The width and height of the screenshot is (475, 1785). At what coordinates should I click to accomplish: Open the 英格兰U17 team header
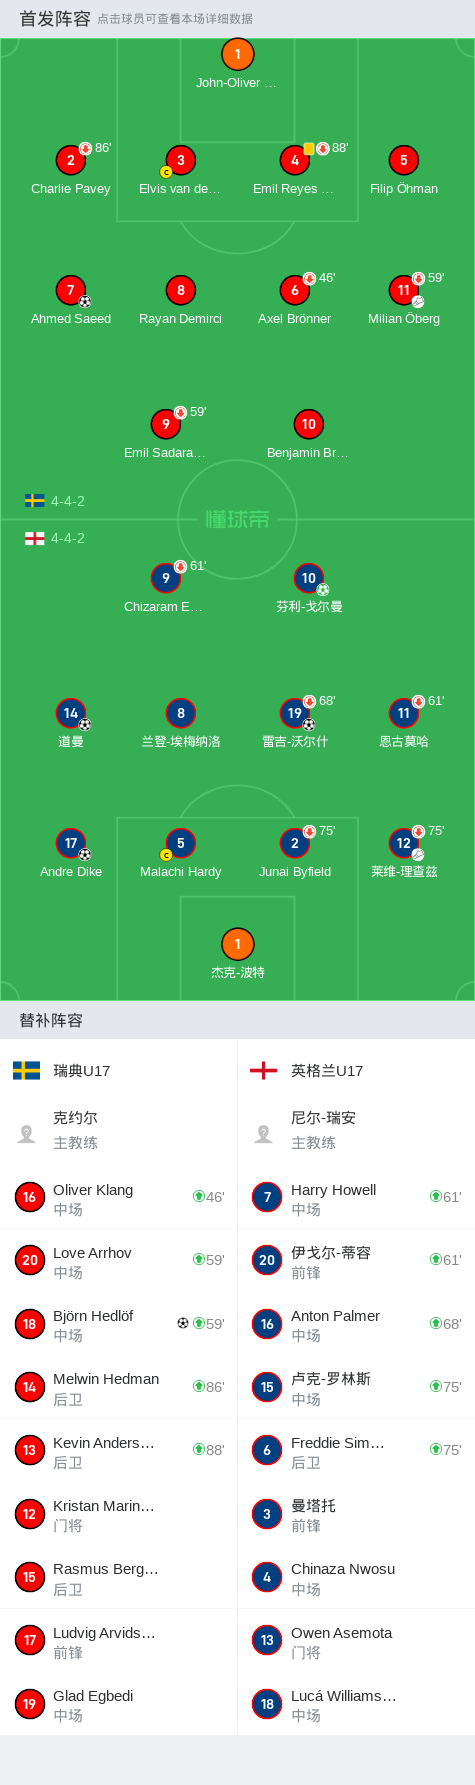point(356,1071)
